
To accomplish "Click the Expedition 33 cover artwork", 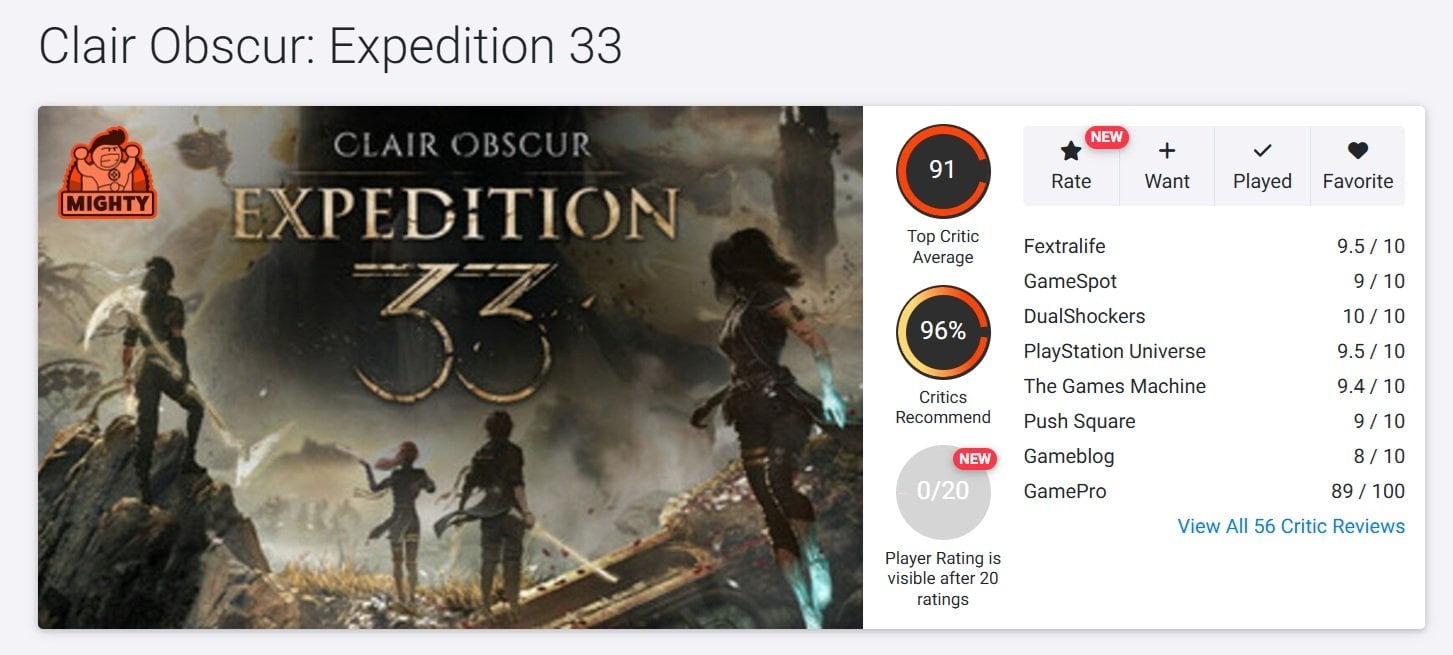I will point(450,367).
